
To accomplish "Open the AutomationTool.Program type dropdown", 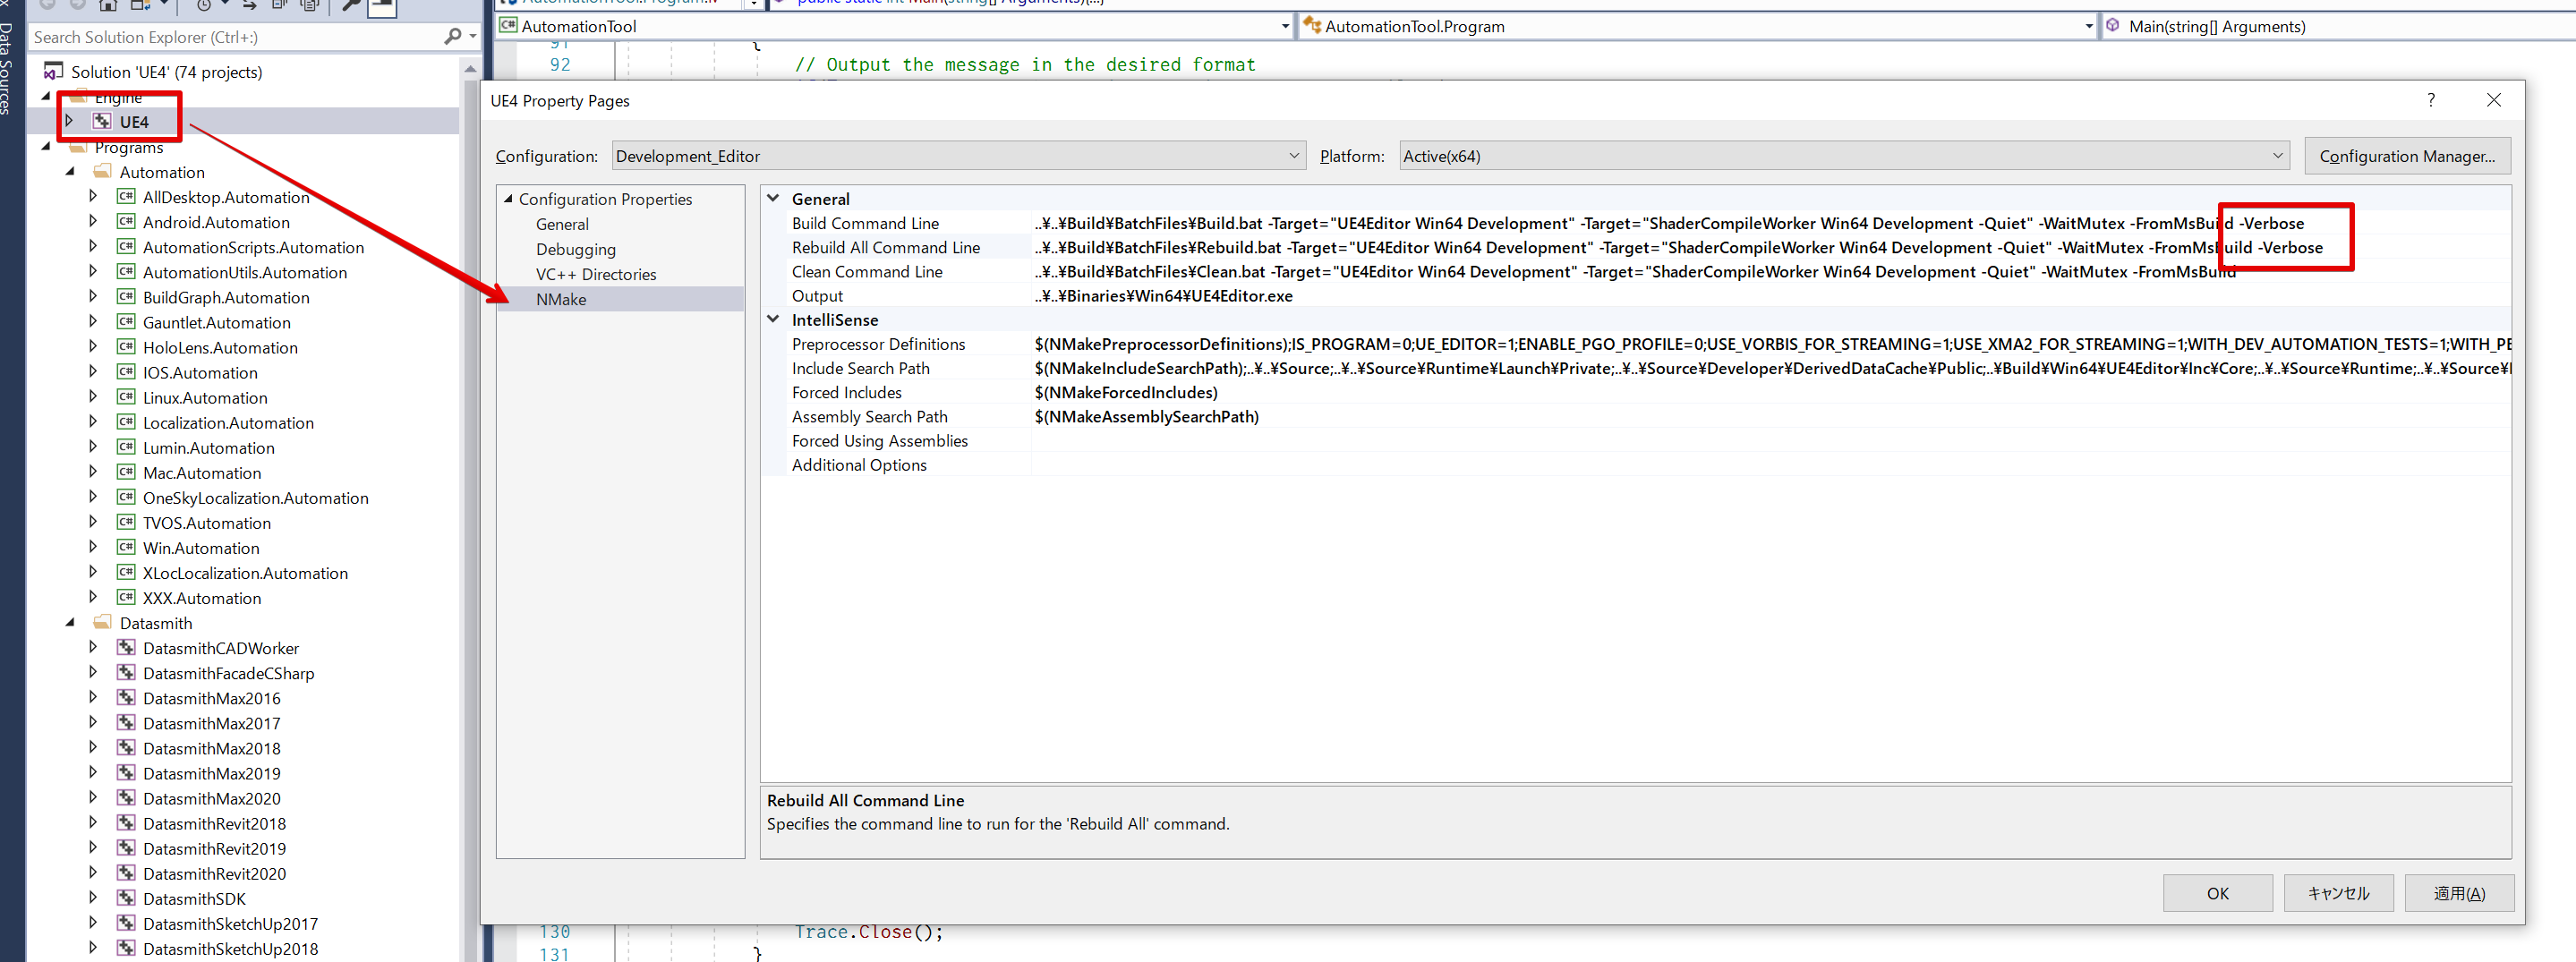I will pyautogui.click(x=2089, y=27).
